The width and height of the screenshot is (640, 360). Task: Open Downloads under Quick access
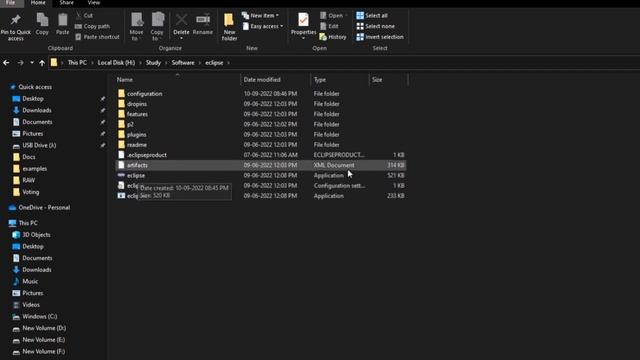point(37,110)
